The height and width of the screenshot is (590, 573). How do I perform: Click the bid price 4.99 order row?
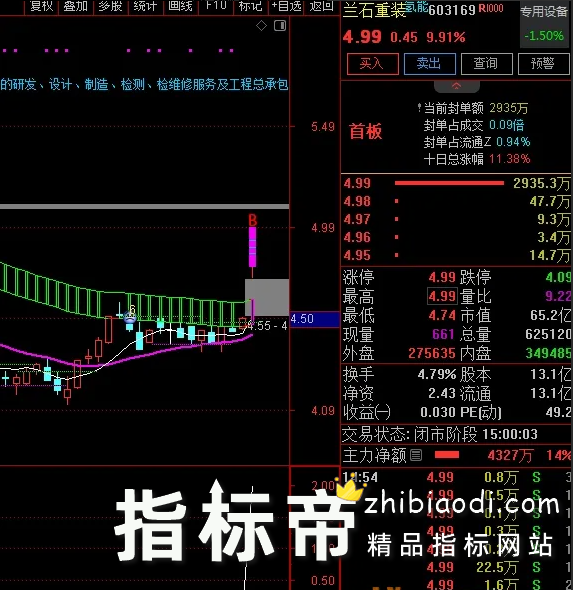(456, 183)
